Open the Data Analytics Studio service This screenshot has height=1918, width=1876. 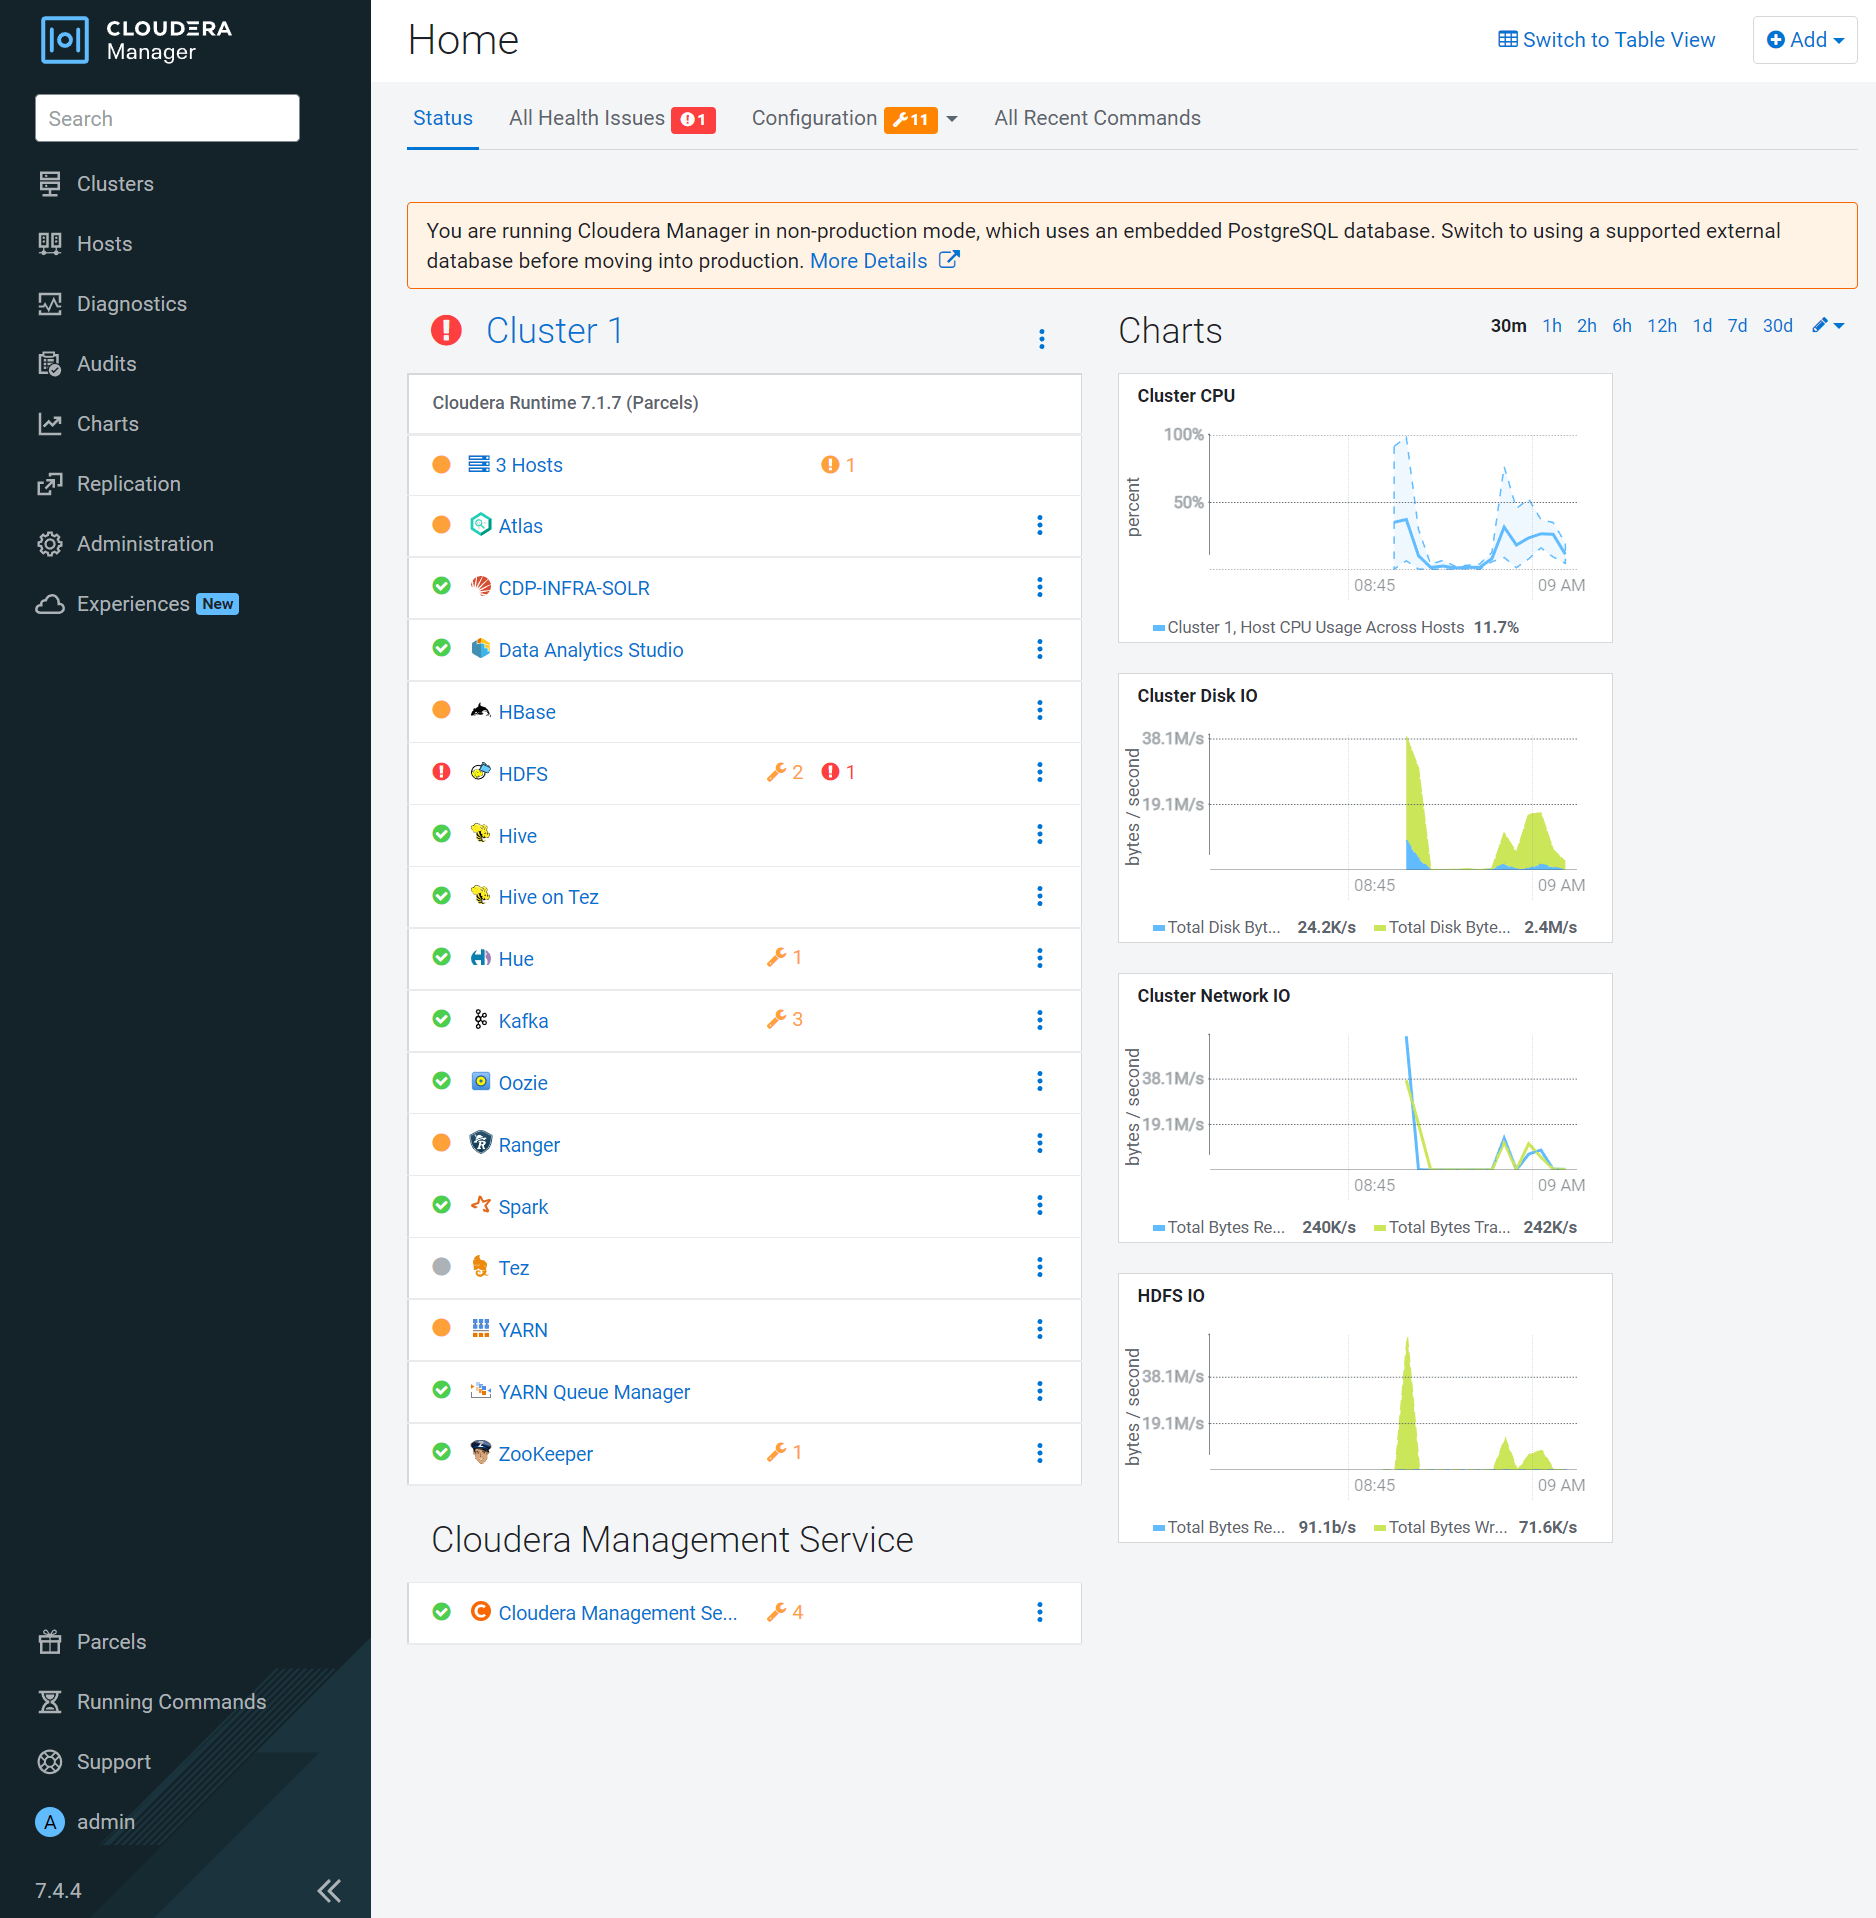coord(591,650)
